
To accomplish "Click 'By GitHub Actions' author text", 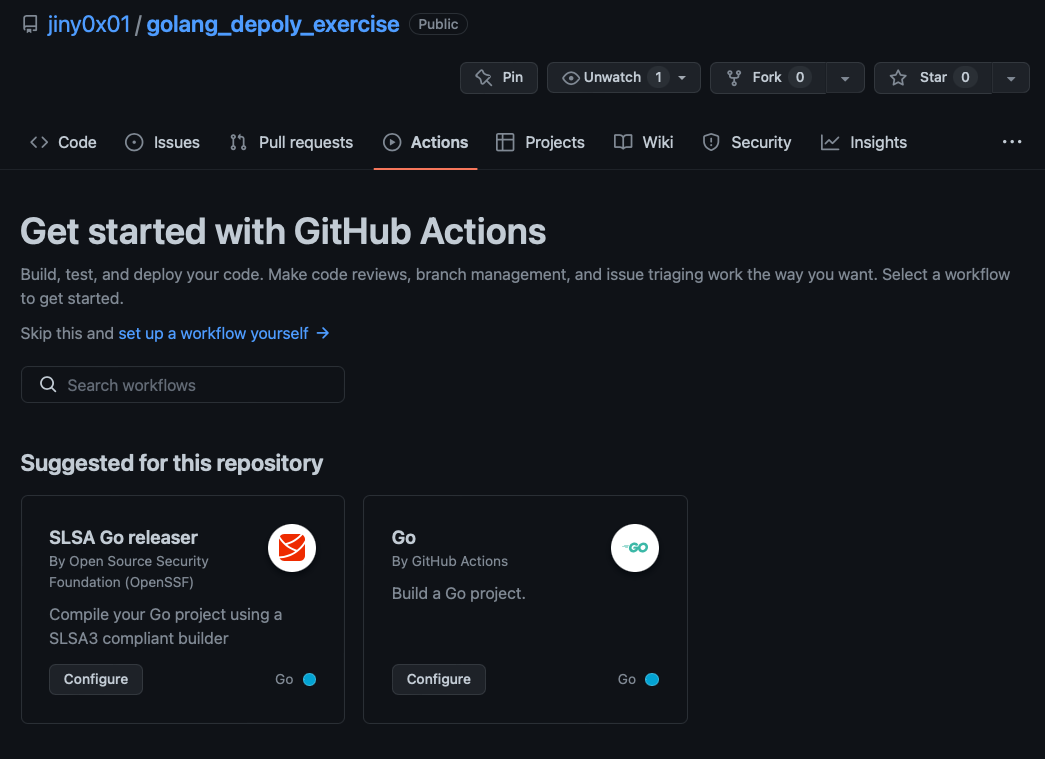I will coord(450,561).
